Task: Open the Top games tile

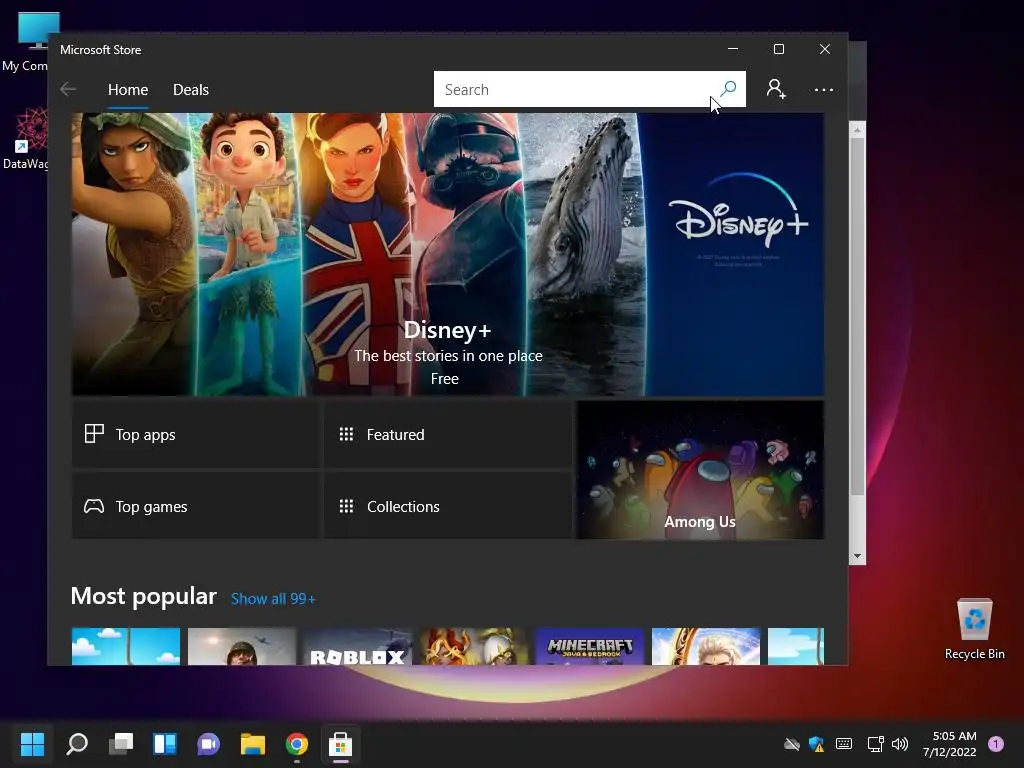Action: [x=195, y=506]
